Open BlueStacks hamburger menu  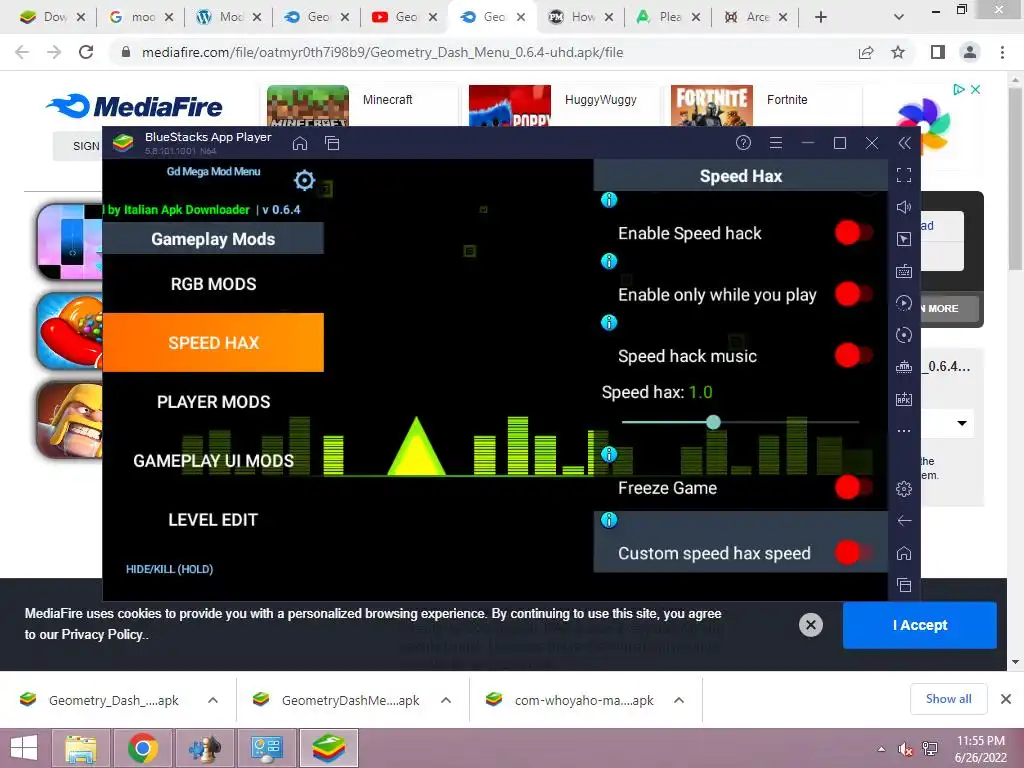776,143
